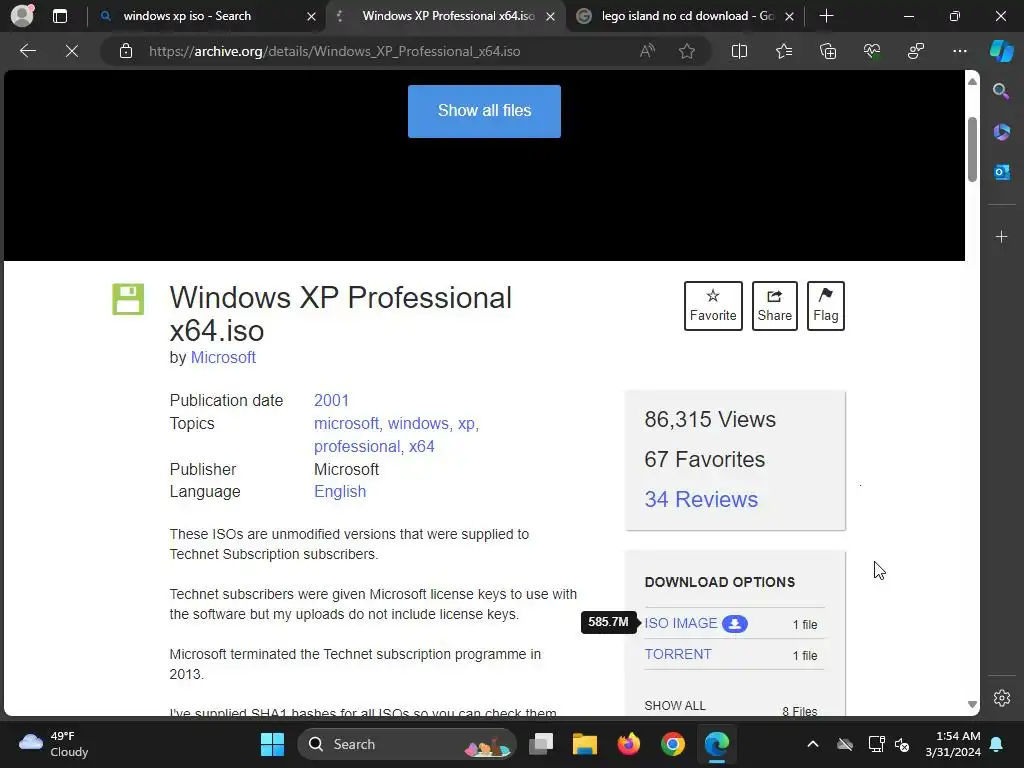Click SHOW ALL files link
The width and height of the screenshot is (1024, 768).
(x=675, y=706)
